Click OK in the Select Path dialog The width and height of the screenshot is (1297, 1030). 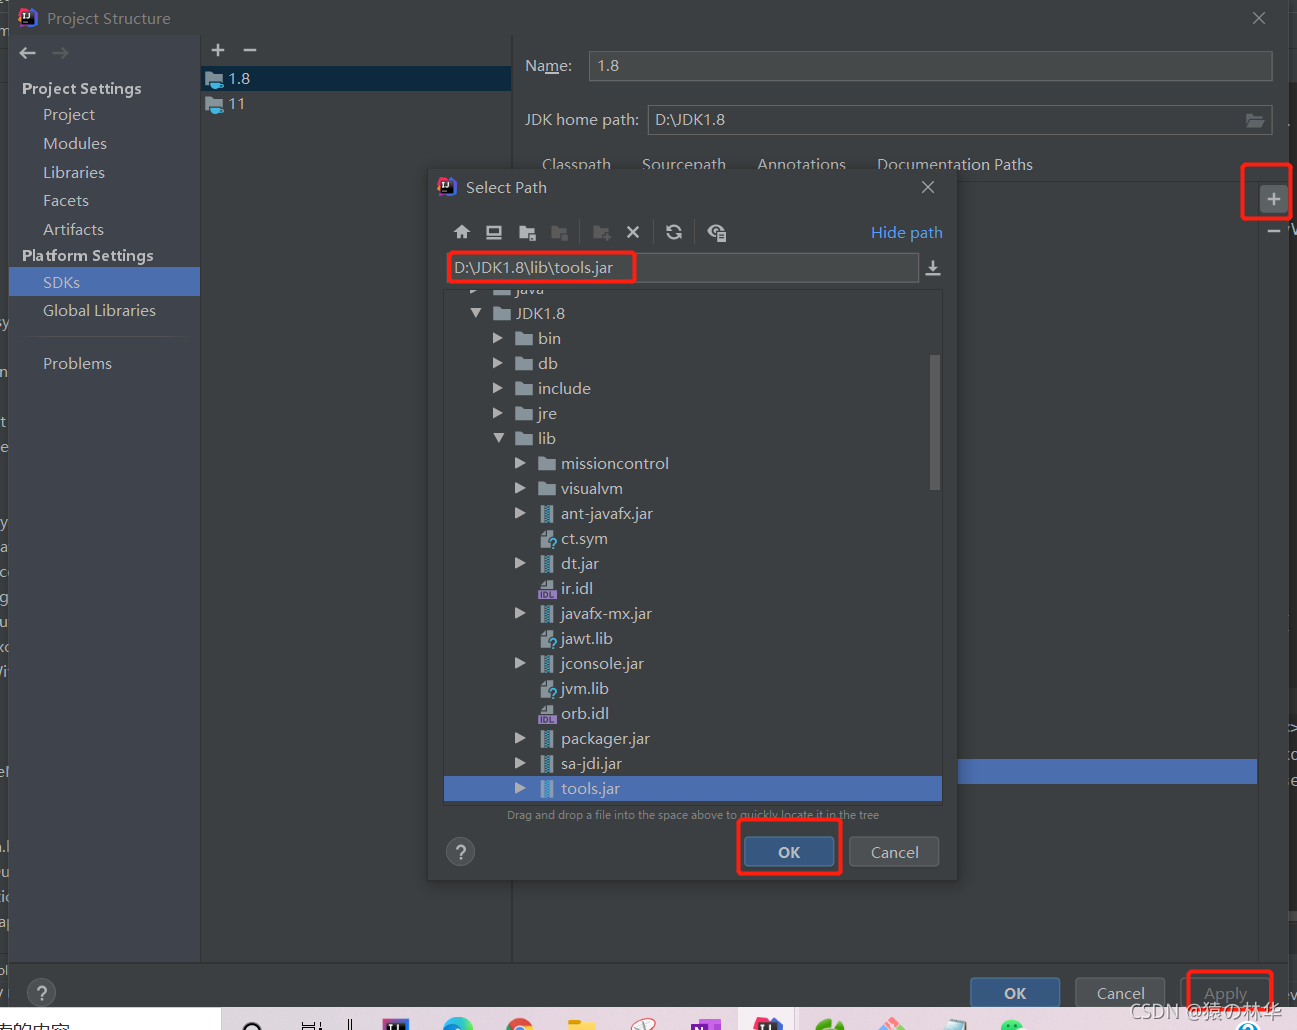(x=788, y=852)
